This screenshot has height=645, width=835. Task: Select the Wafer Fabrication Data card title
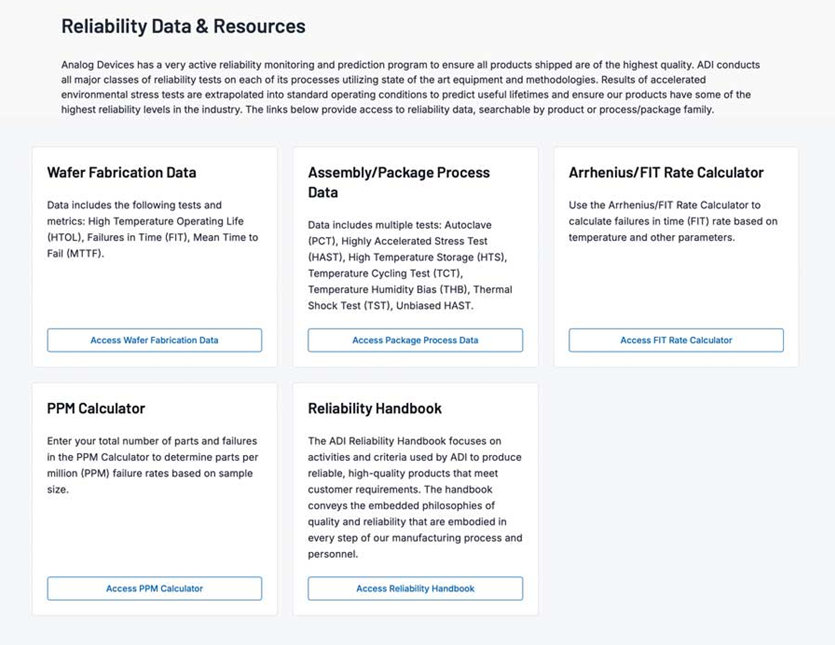tap(121, 172)
